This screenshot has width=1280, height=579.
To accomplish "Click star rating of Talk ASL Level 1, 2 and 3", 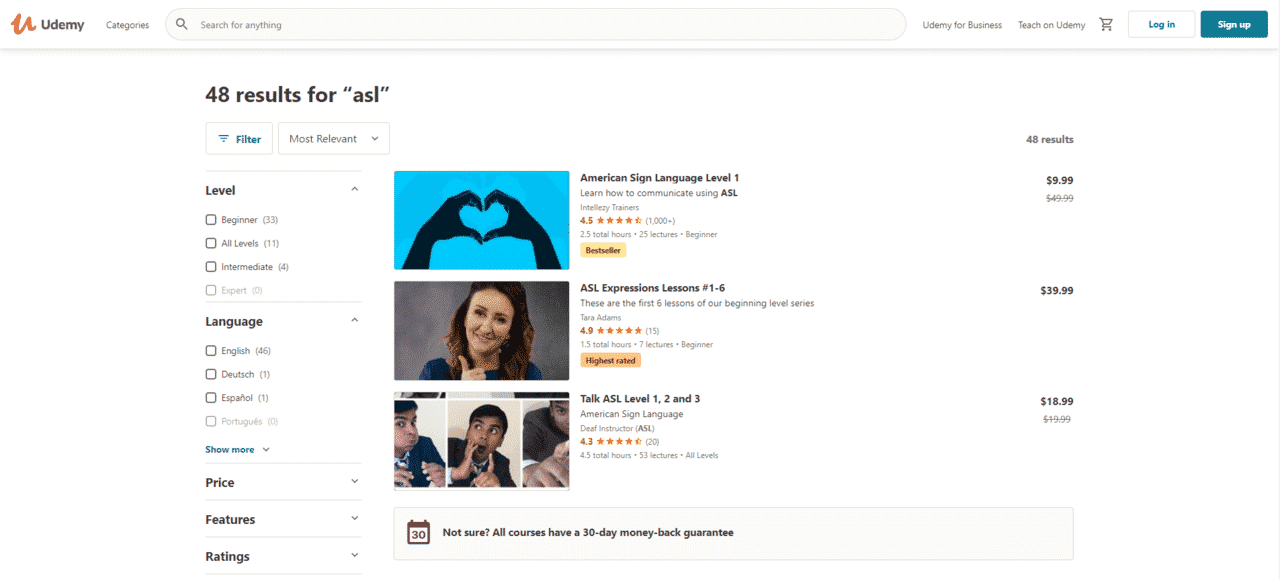I will tap(619, 441).
